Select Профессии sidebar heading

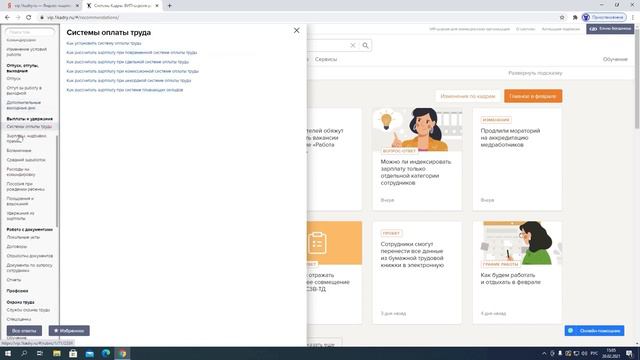click(x=17, y=291)
